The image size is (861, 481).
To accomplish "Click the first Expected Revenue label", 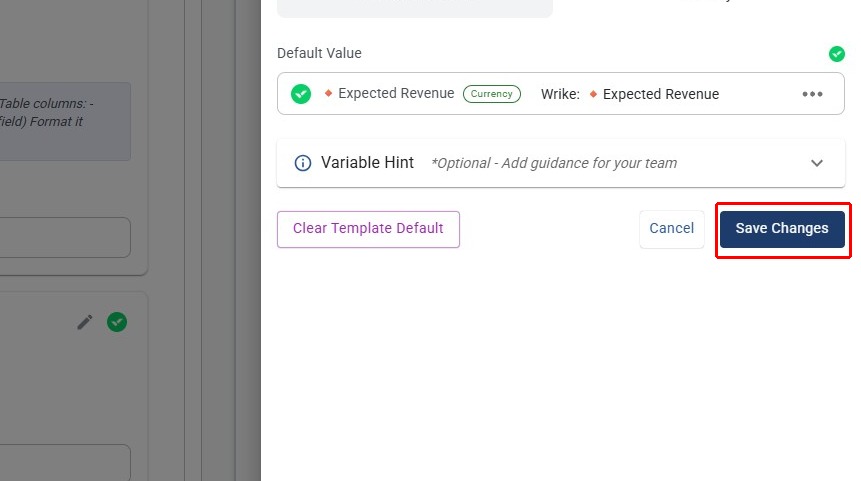I will (396, 94).
